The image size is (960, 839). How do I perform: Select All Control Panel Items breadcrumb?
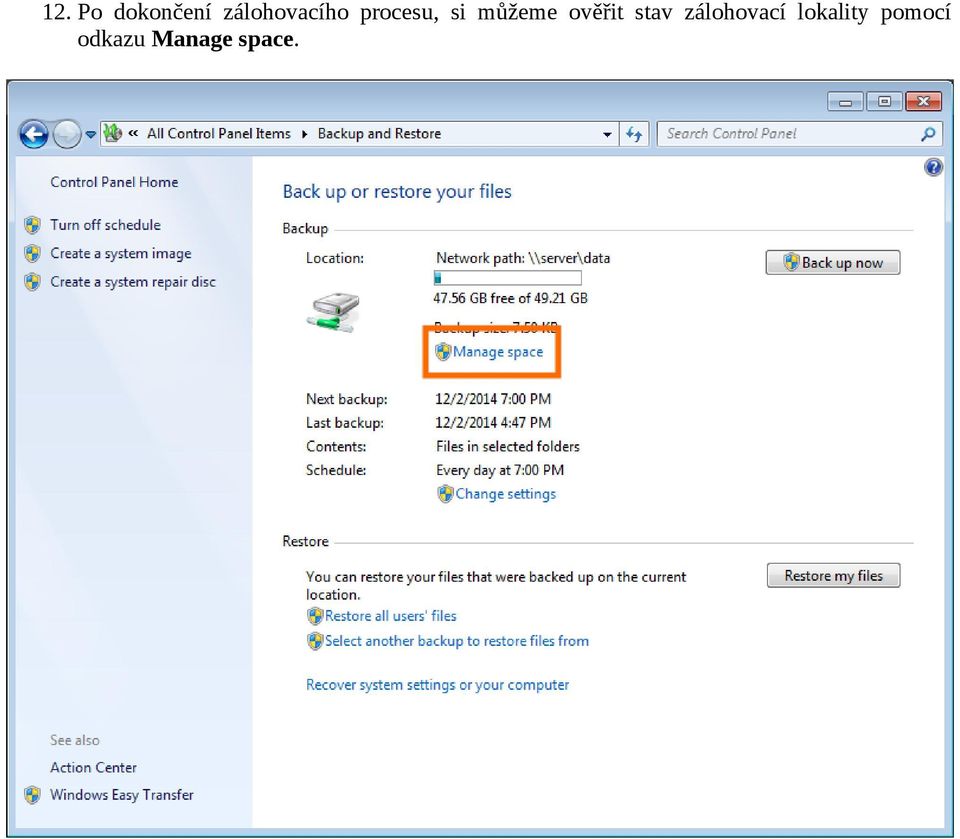pyautogui.click(x=219, y=134)
